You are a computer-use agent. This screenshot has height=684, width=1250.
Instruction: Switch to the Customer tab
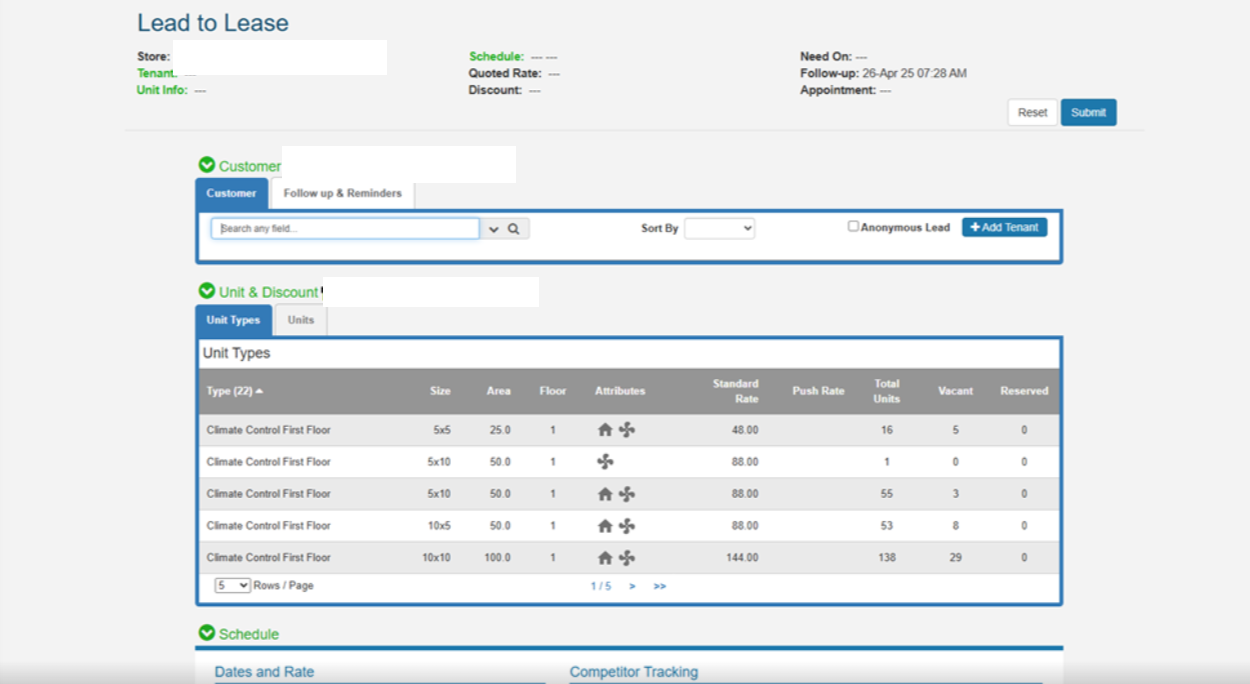click(231, 193)
